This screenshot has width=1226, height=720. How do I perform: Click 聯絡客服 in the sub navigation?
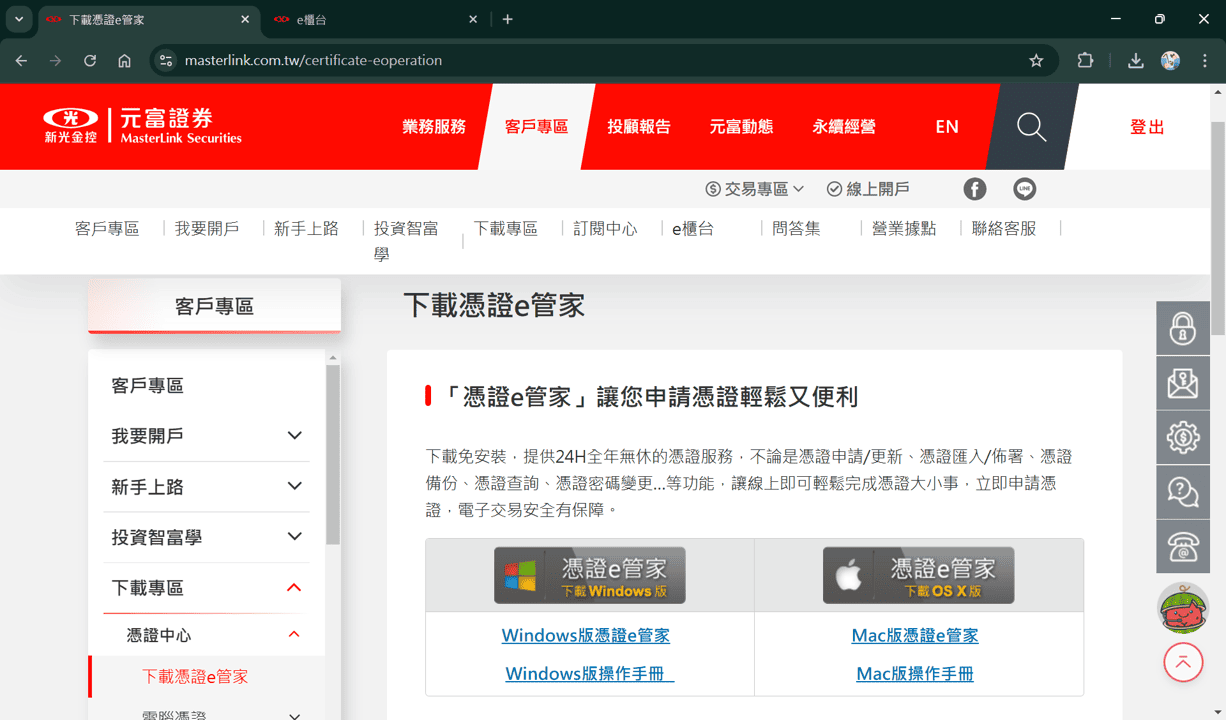[x=1004, y=229]
